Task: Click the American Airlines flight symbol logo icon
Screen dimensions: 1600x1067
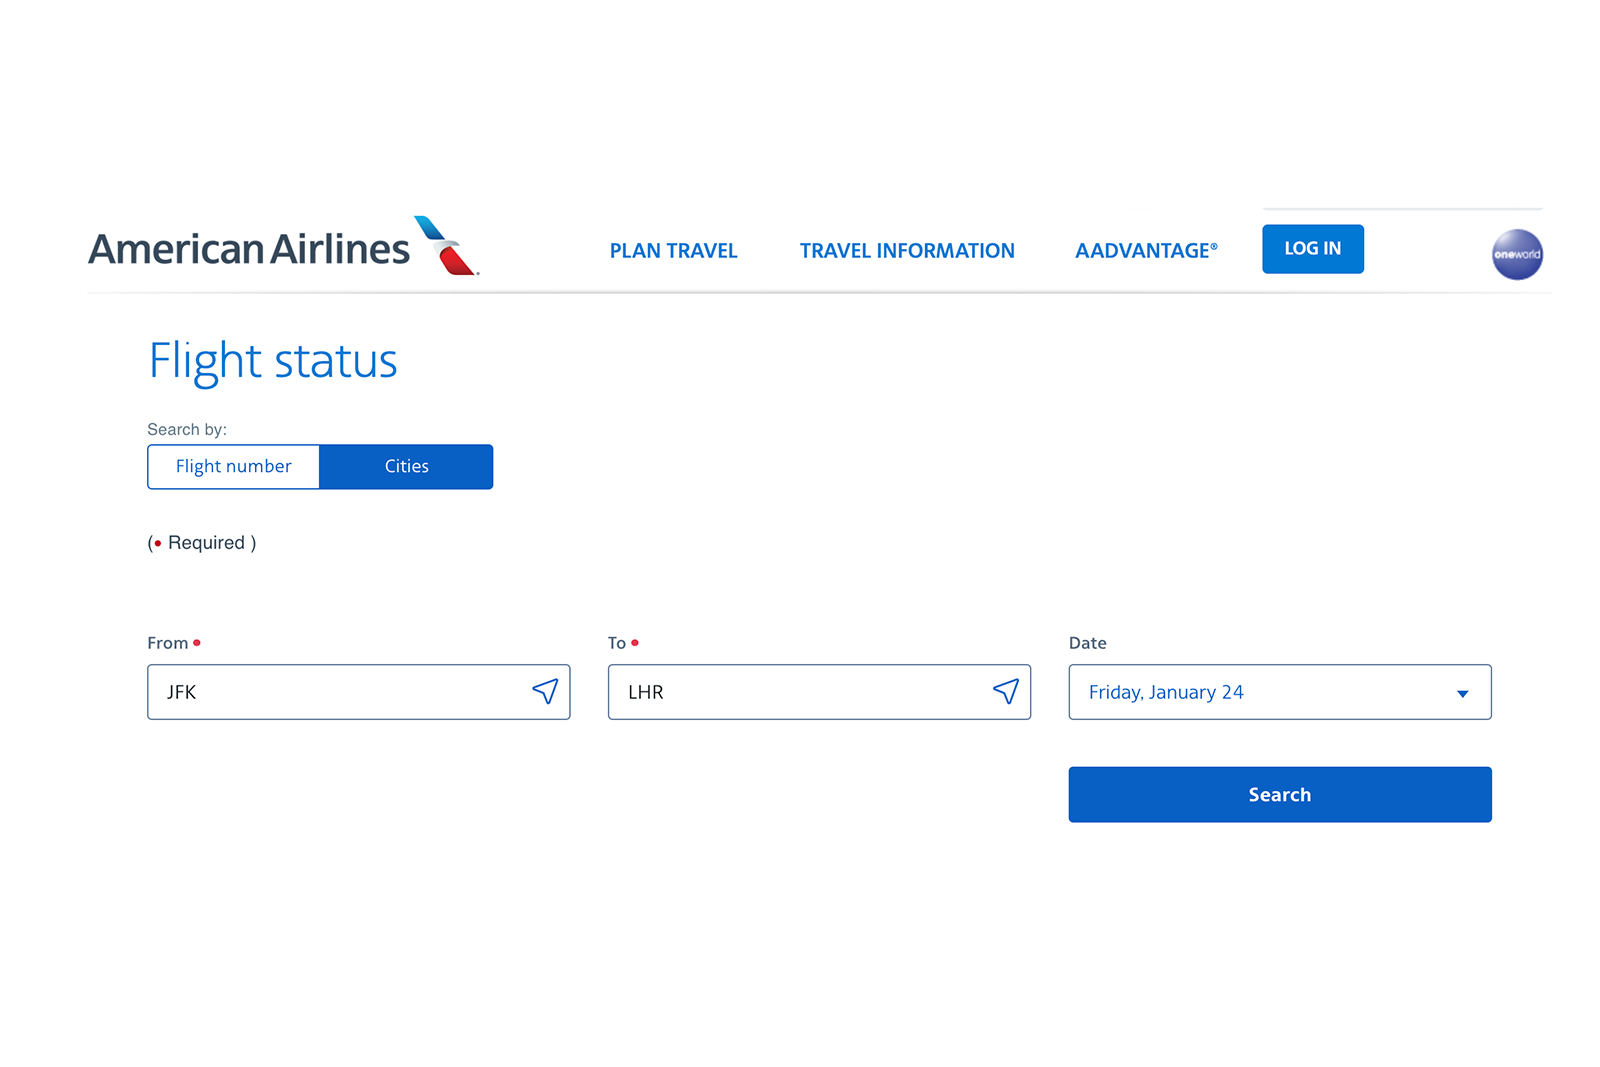Action: (446, 245)
